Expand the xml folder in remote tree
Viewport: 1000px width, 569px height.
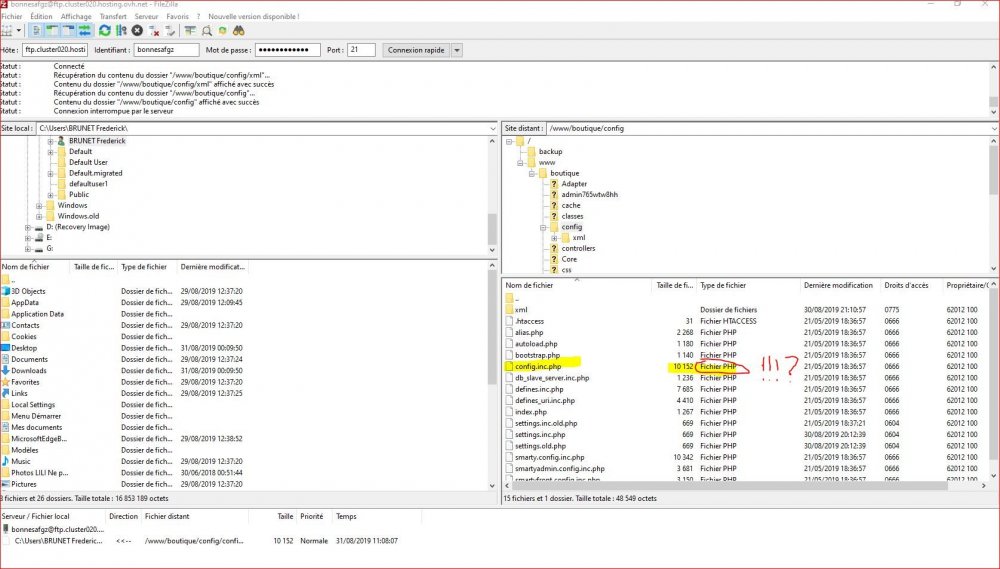point(553,238)
